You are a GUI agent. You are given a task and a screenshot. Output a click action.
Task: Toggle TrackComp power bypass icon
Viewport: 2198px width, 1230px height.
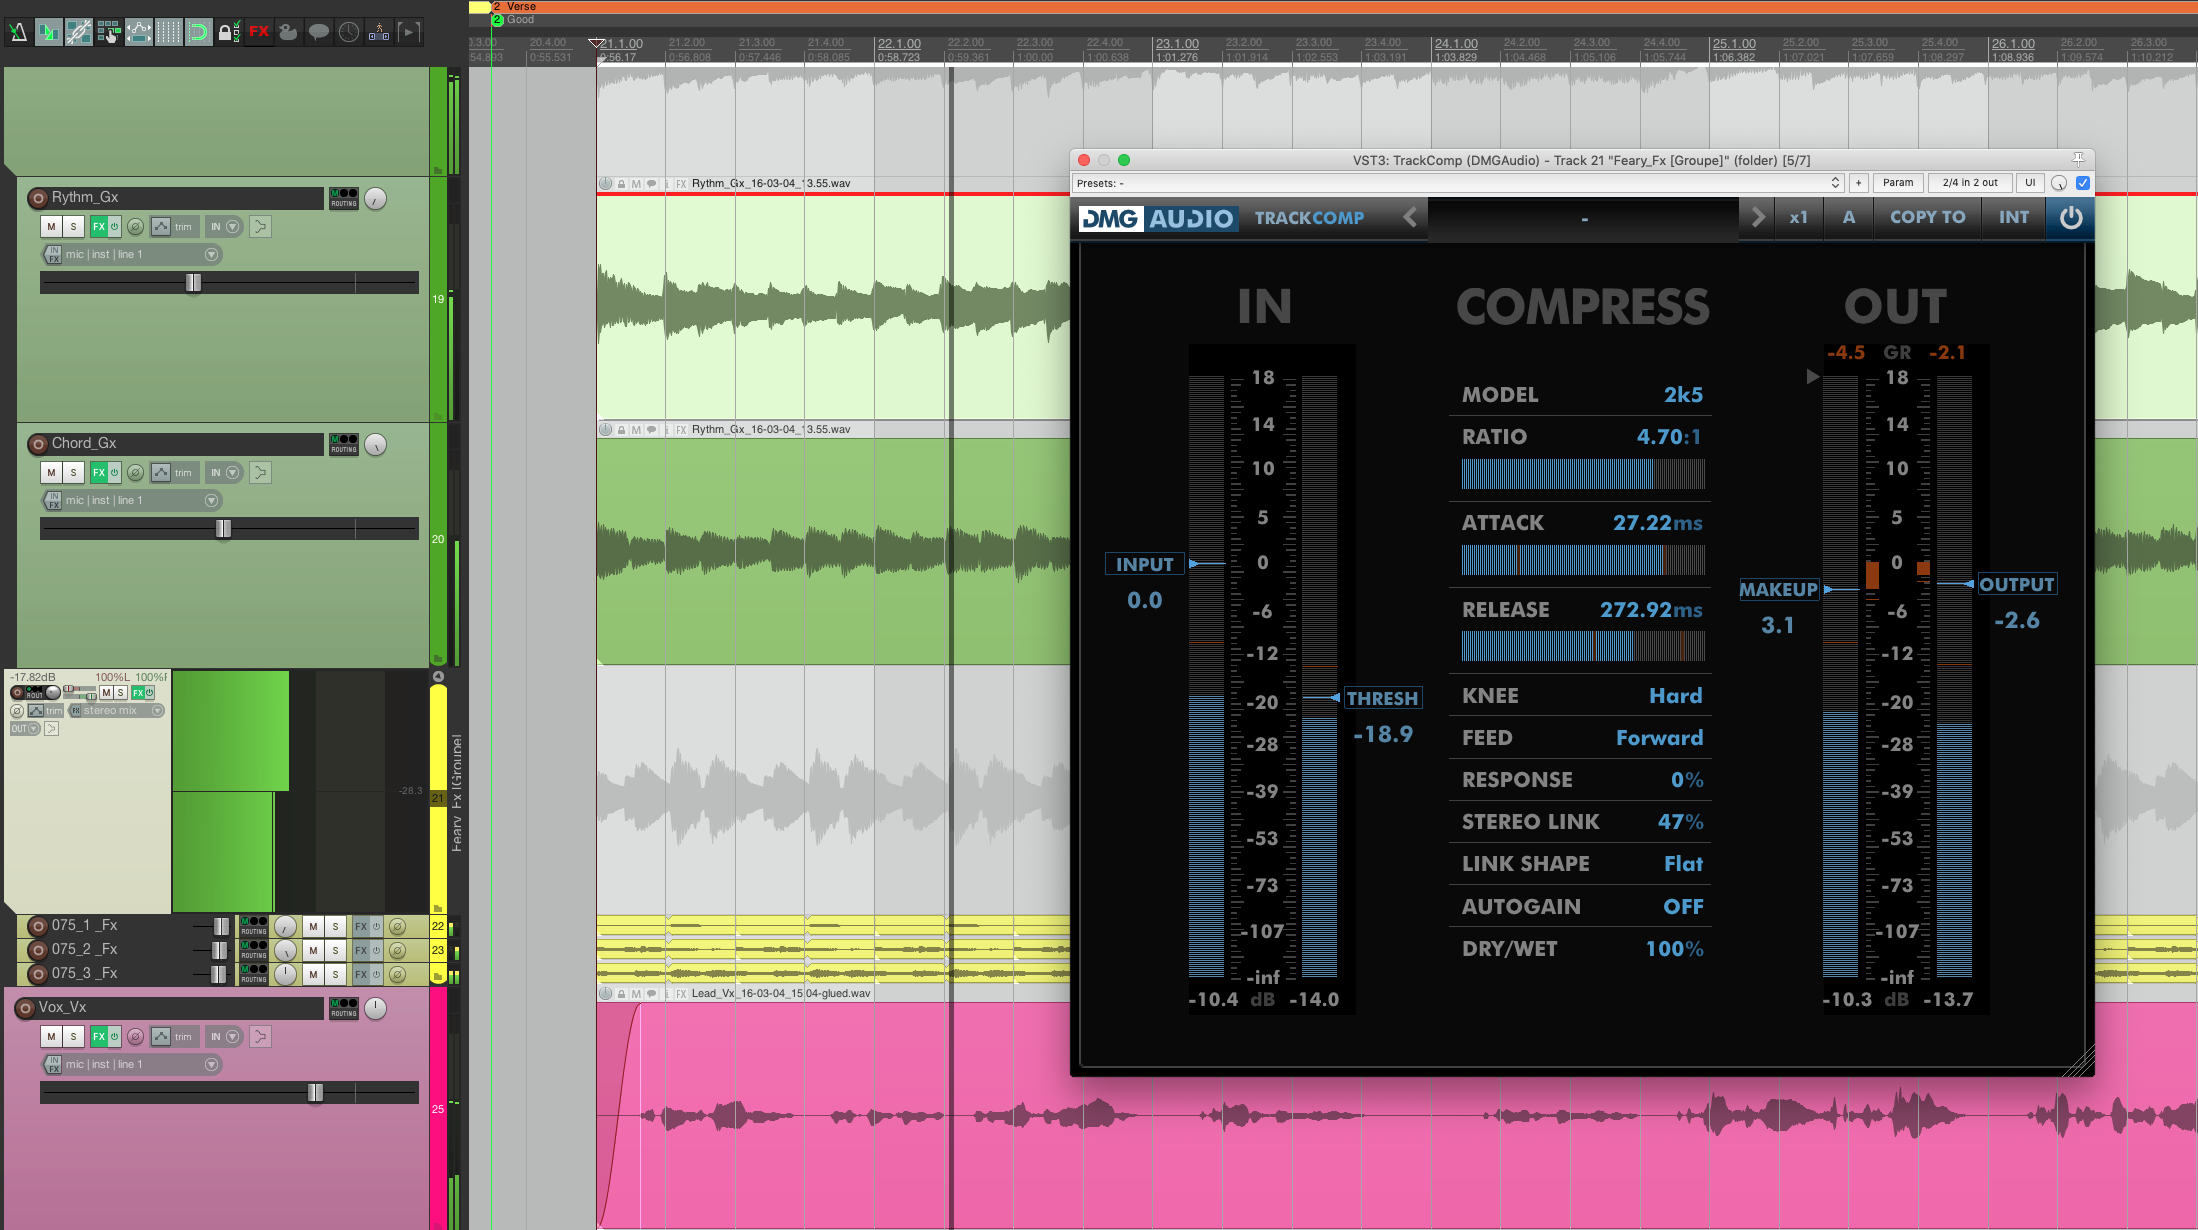tap(2070, 218)
